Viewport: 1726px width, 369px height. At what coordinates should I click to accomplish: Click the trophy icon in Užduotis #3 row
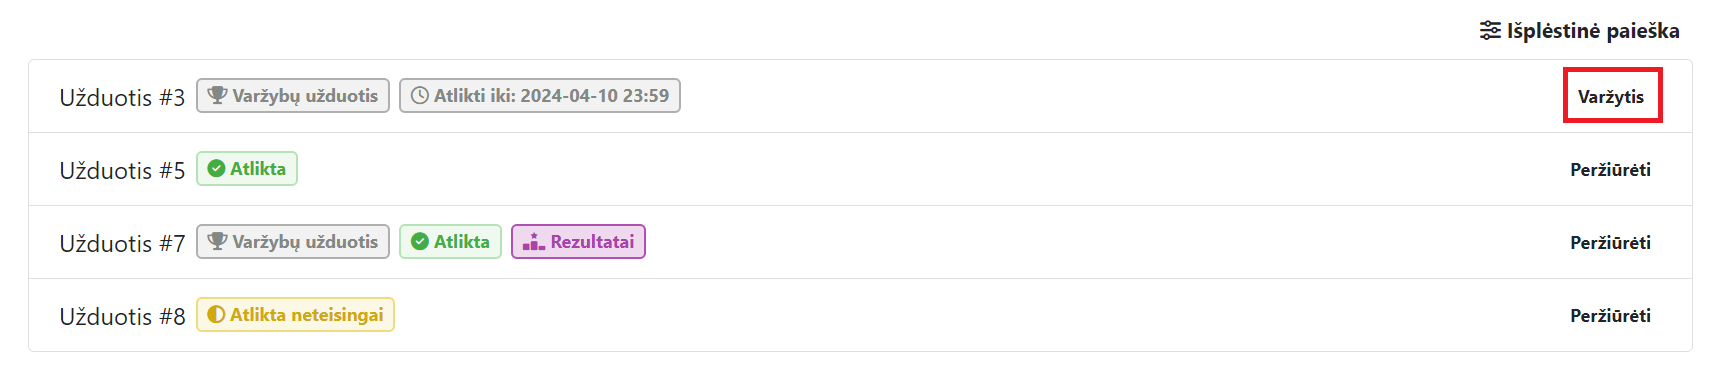pyautogui.click(x=217, y=96)
